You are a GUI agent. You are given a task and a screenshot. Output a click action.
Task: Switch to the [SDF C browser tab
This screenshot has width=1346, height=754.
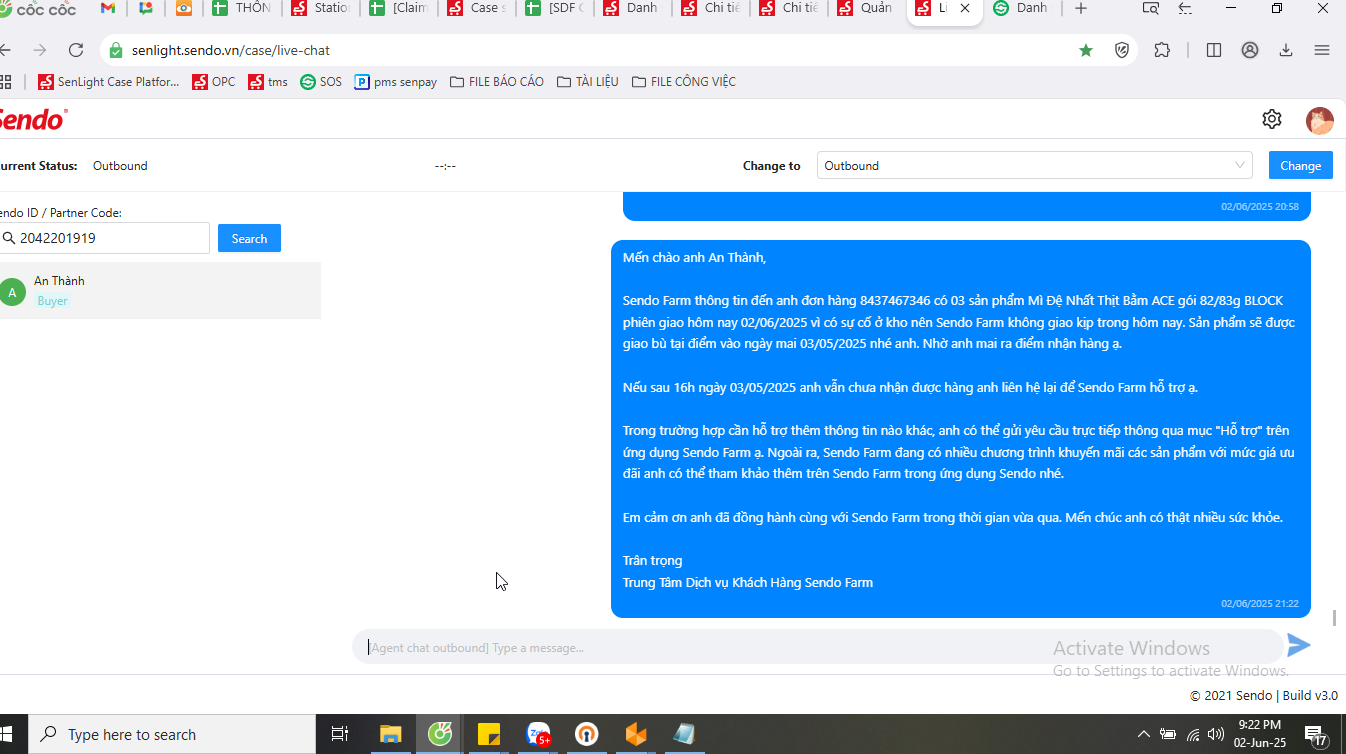coord(554,8)
